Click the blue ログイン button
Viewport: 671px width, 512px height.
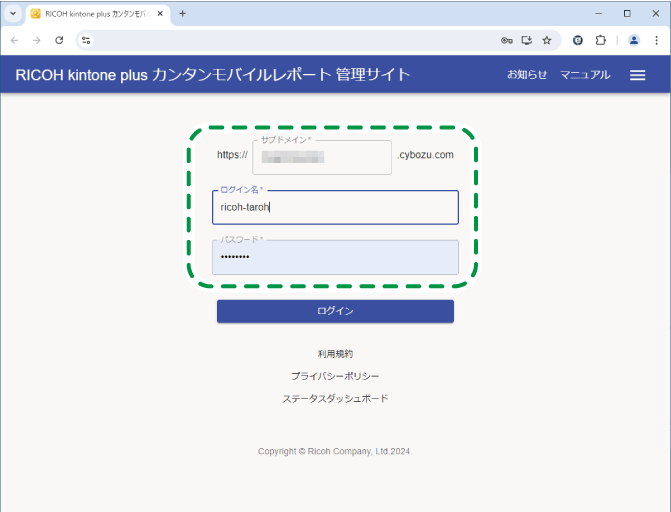(x=335, y=311)
